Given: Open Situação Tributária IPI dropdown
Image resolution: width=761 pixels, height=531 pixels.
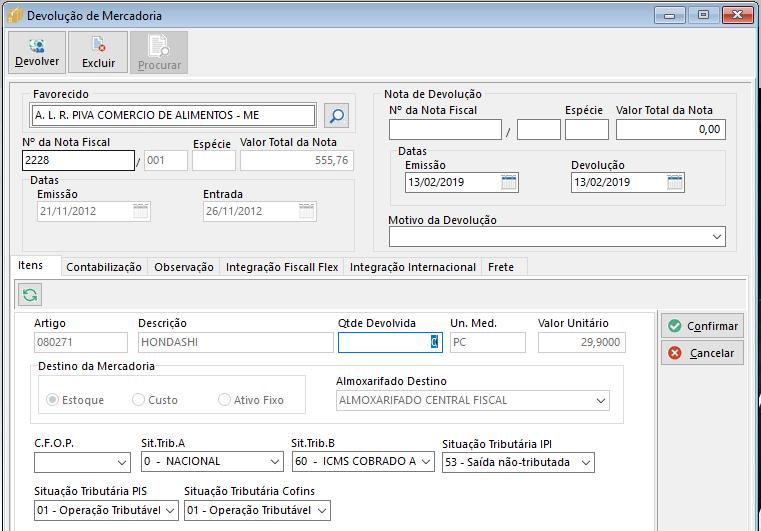Looking at the screenshot, I should 586,463.
